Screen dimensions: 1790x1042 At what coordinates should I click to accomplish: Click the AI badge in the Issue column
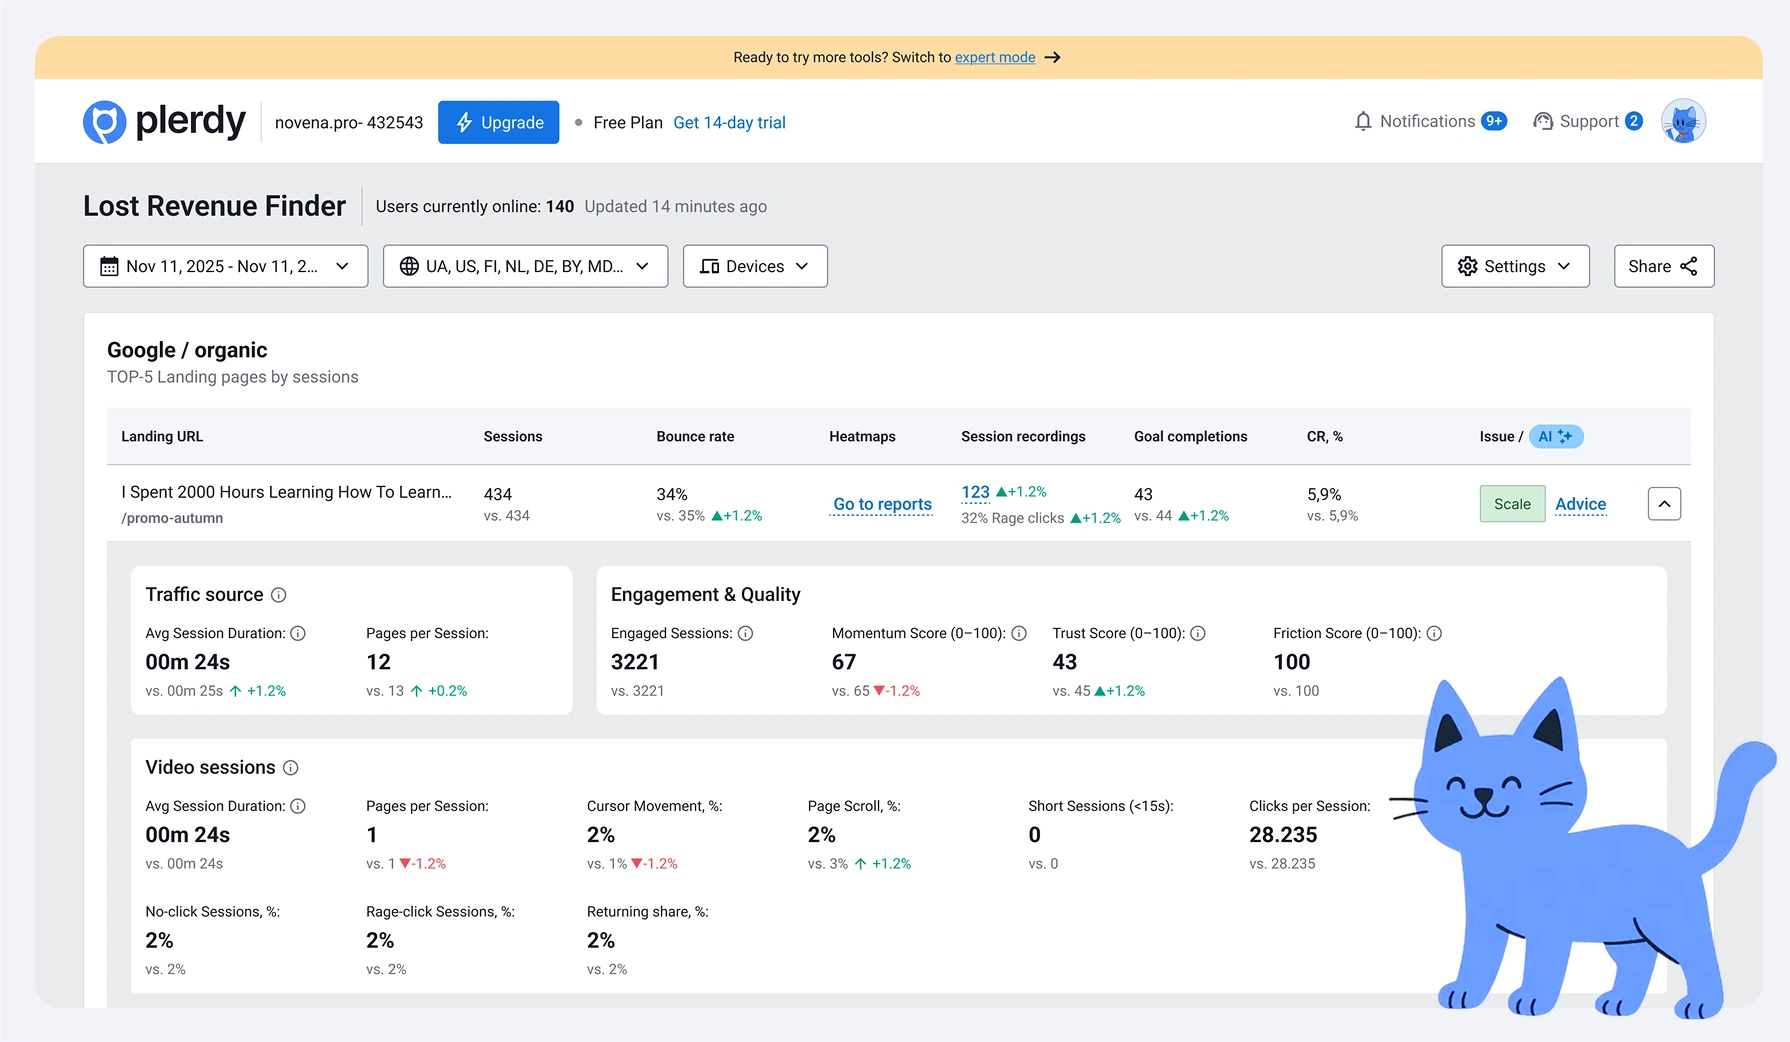point(1556,436)
